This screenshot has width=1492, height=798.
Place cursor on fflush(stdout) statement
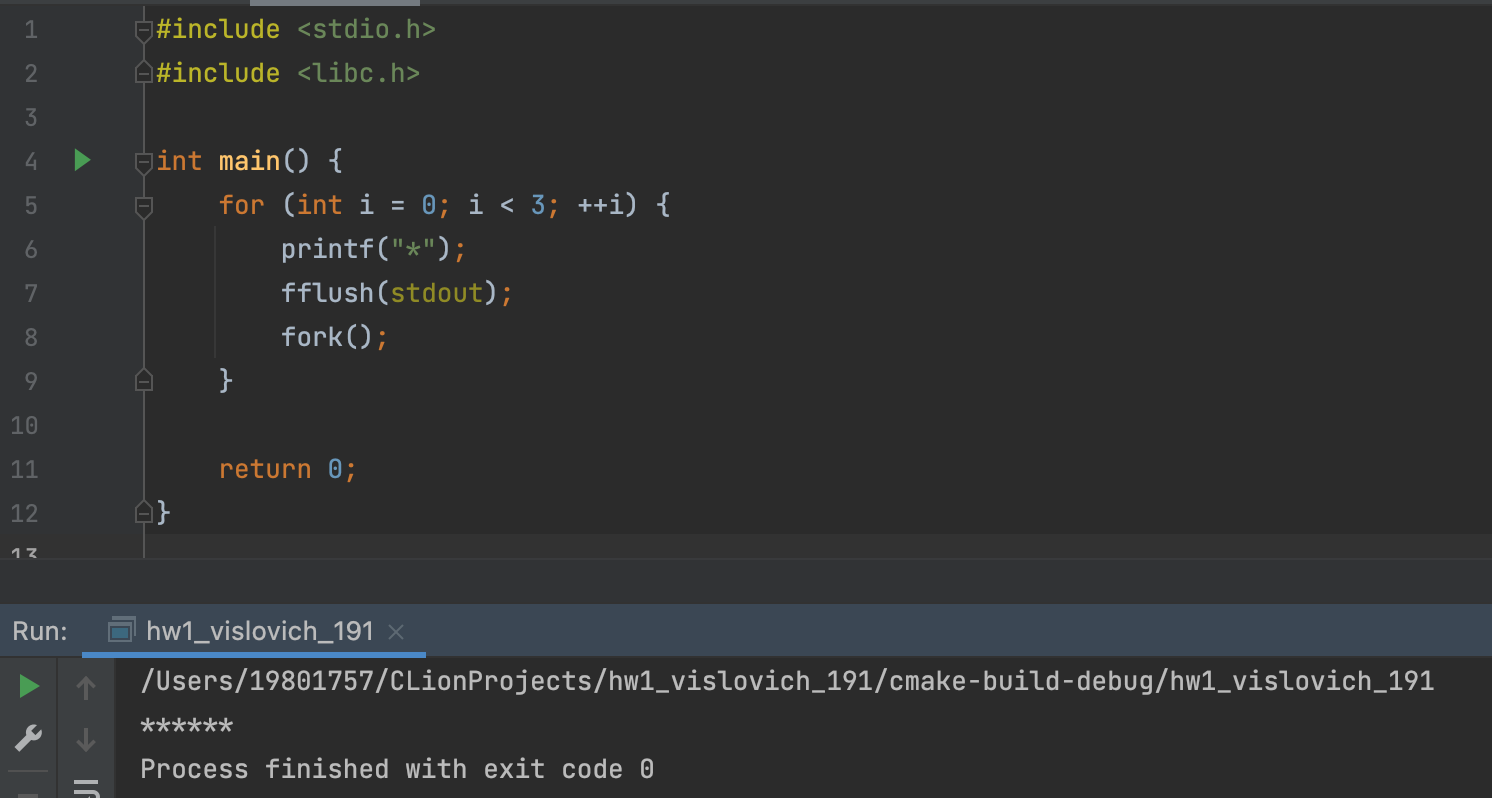tap(396, 293)
